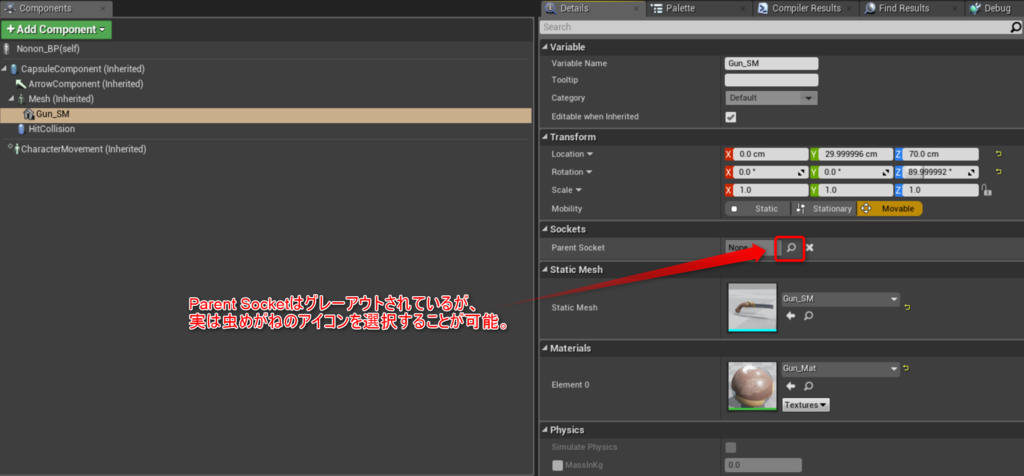1024x476 pixels.
Task: Click the Location Y field 29.999996 cm
Action: coord(855,154)
